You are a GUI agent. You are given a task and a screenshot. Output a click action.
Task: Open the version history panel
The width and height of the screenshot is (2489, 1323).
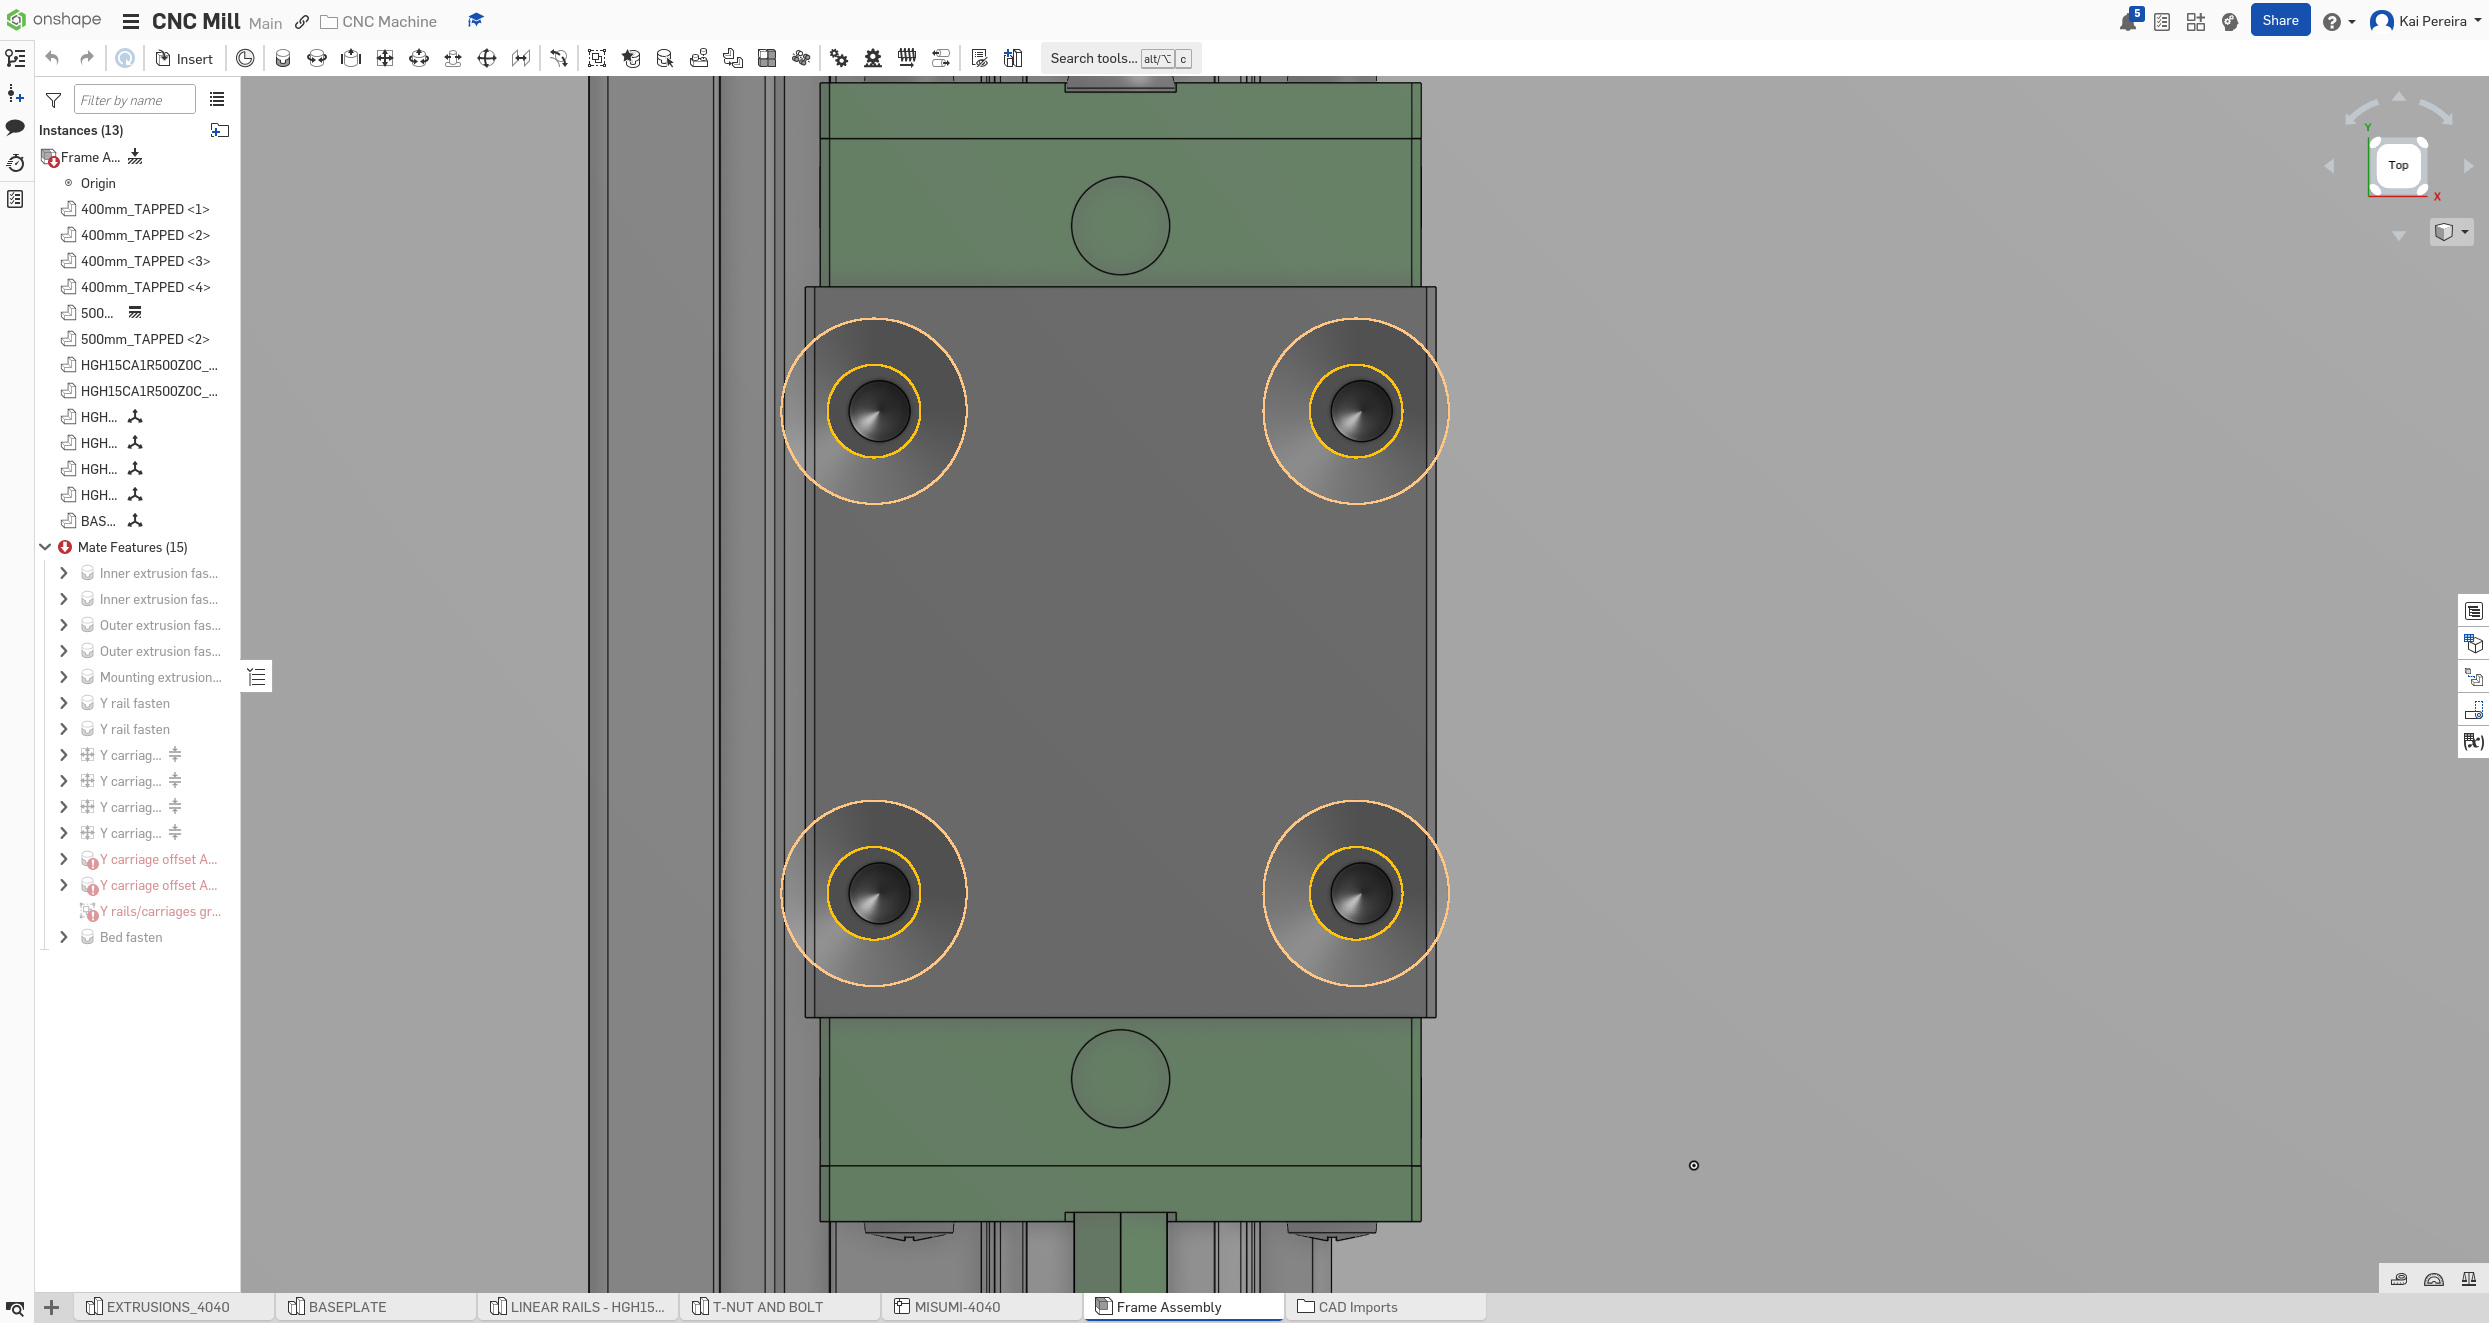pyautogui.click(x=15, y=163)
